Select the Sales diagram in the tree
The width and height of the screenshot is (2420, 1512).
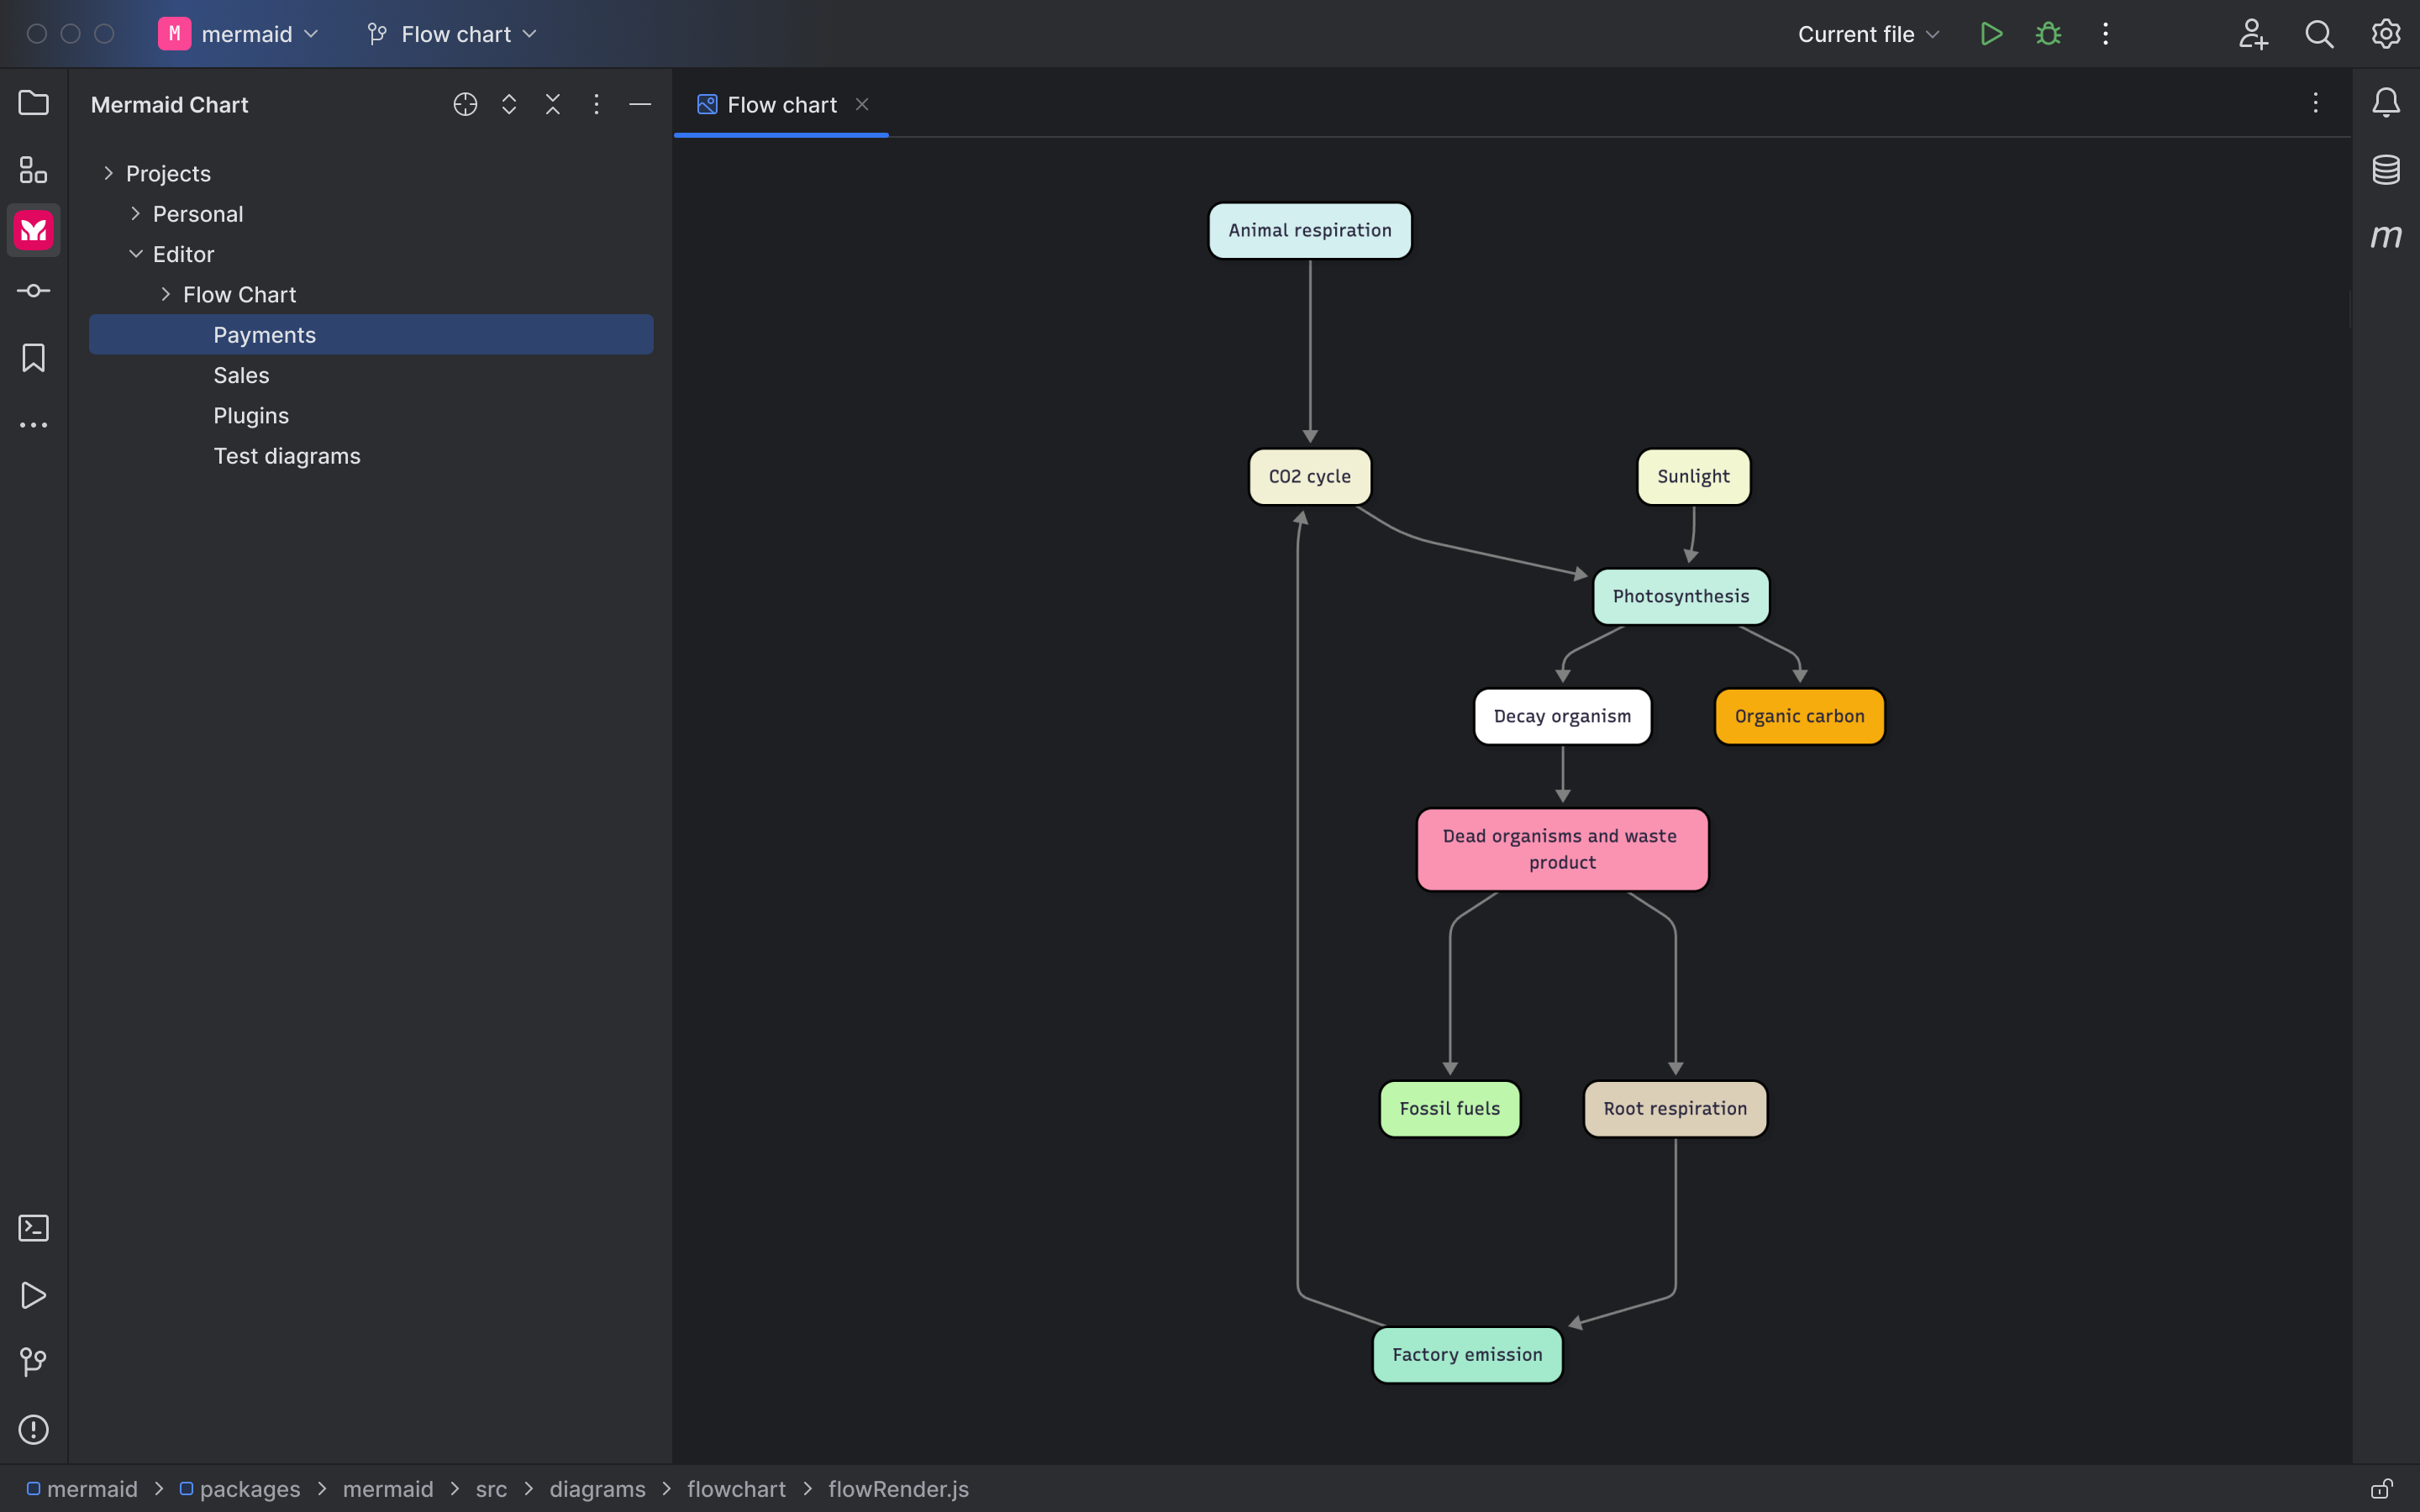pyautogui.click(x=240, y=375)
